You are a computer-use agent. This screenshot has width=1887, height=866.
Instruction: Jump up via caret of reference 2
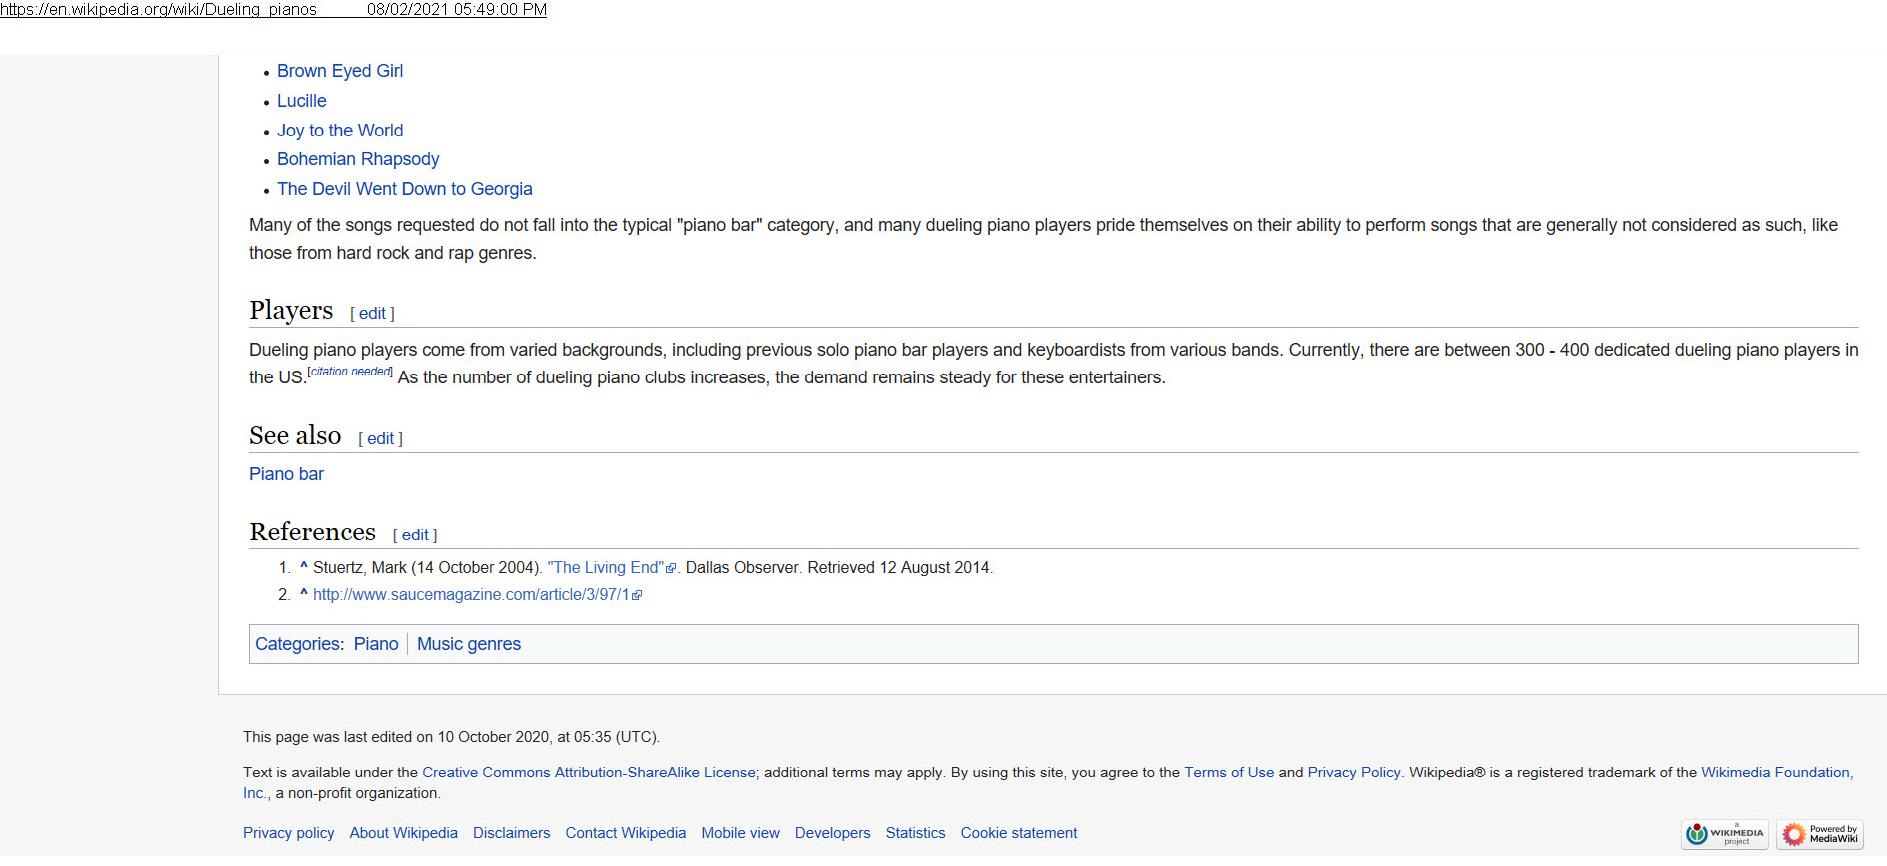point(303,594)
